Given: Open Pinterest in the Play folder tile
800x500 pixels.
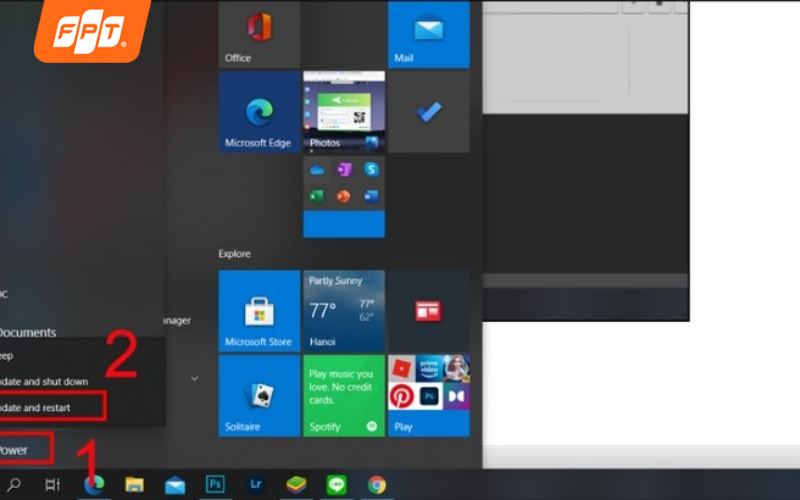Looking at the screenshot, I should pos(402,396).
